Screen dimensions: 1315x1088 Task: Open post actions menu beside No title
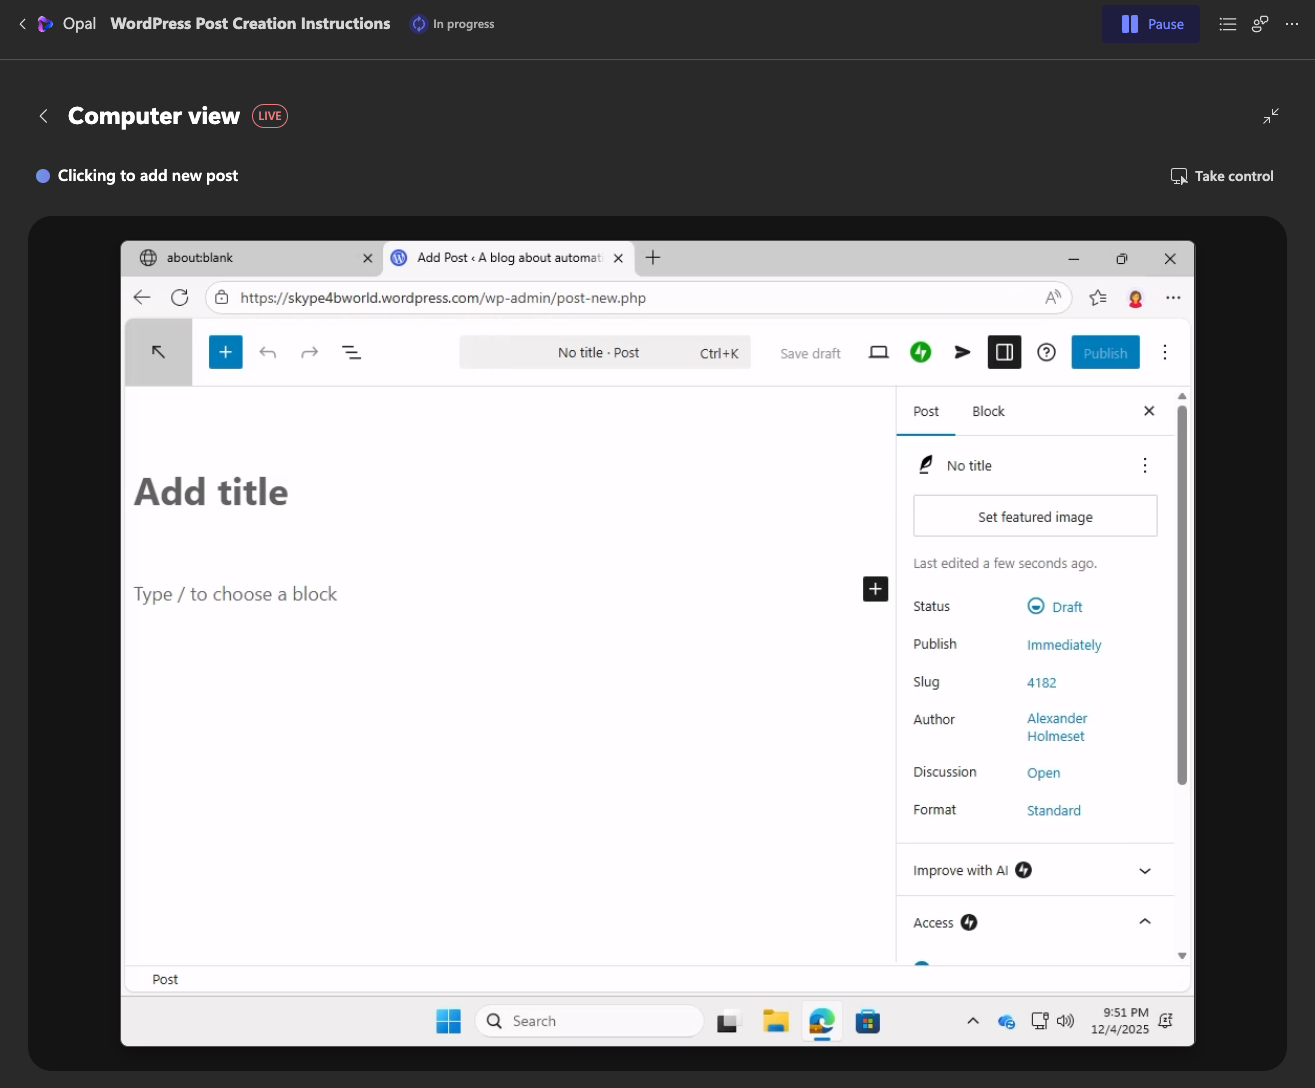(x=1145, y=466)
